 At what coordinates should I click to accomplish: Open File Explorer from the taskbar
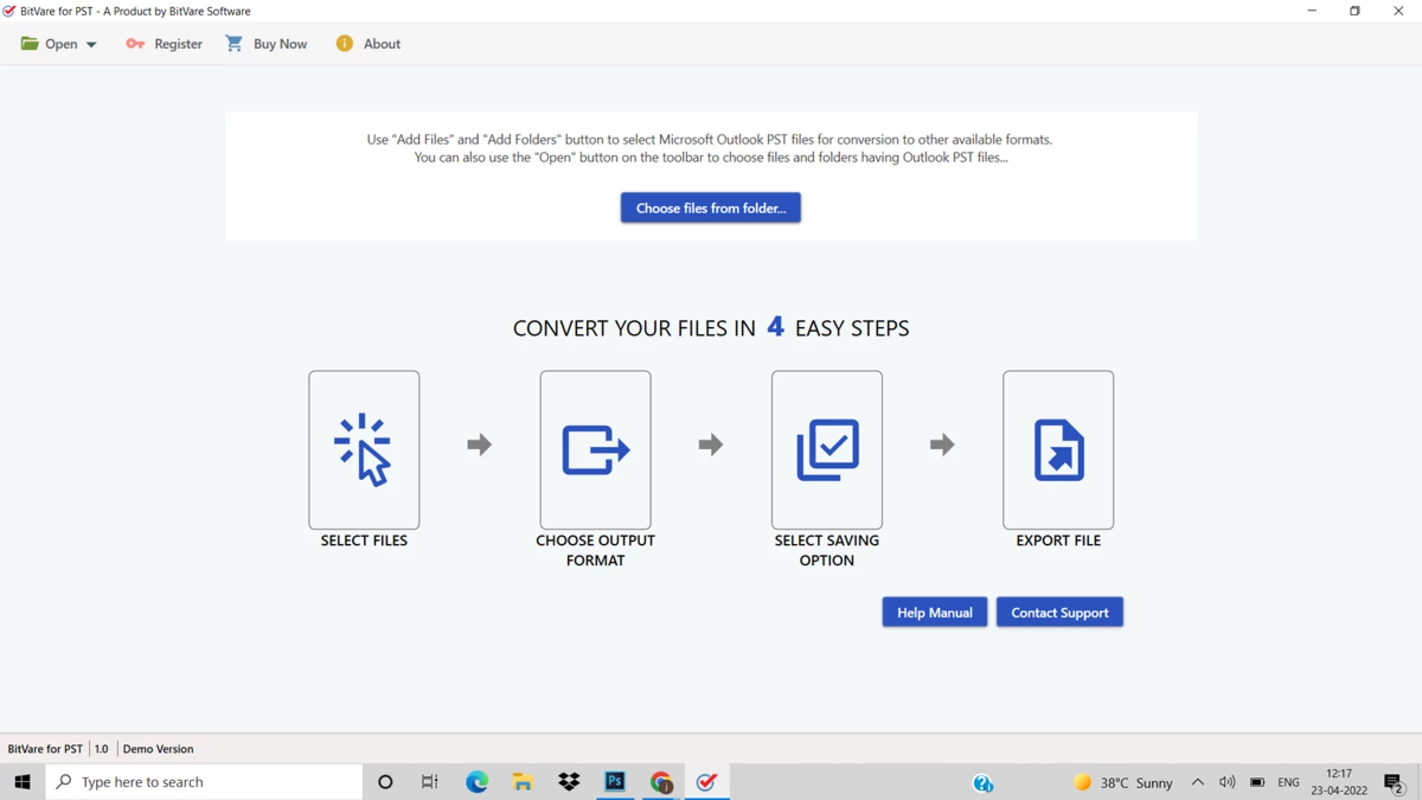pos(523,782)
